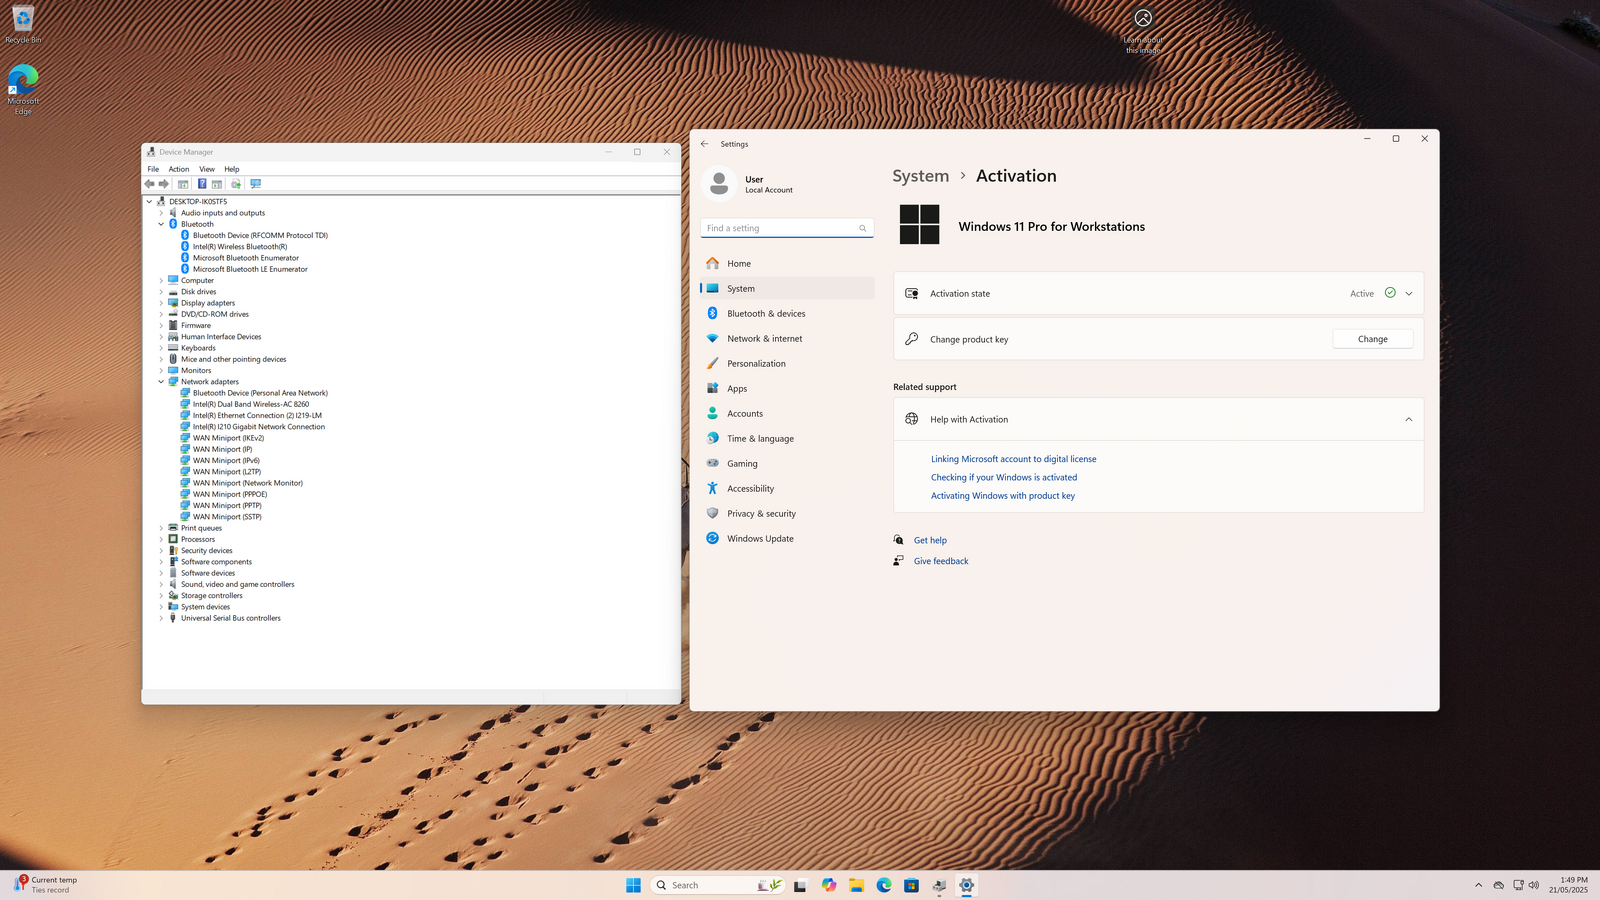Expand Audio inputs and outputs category

(x=161, y=213)
